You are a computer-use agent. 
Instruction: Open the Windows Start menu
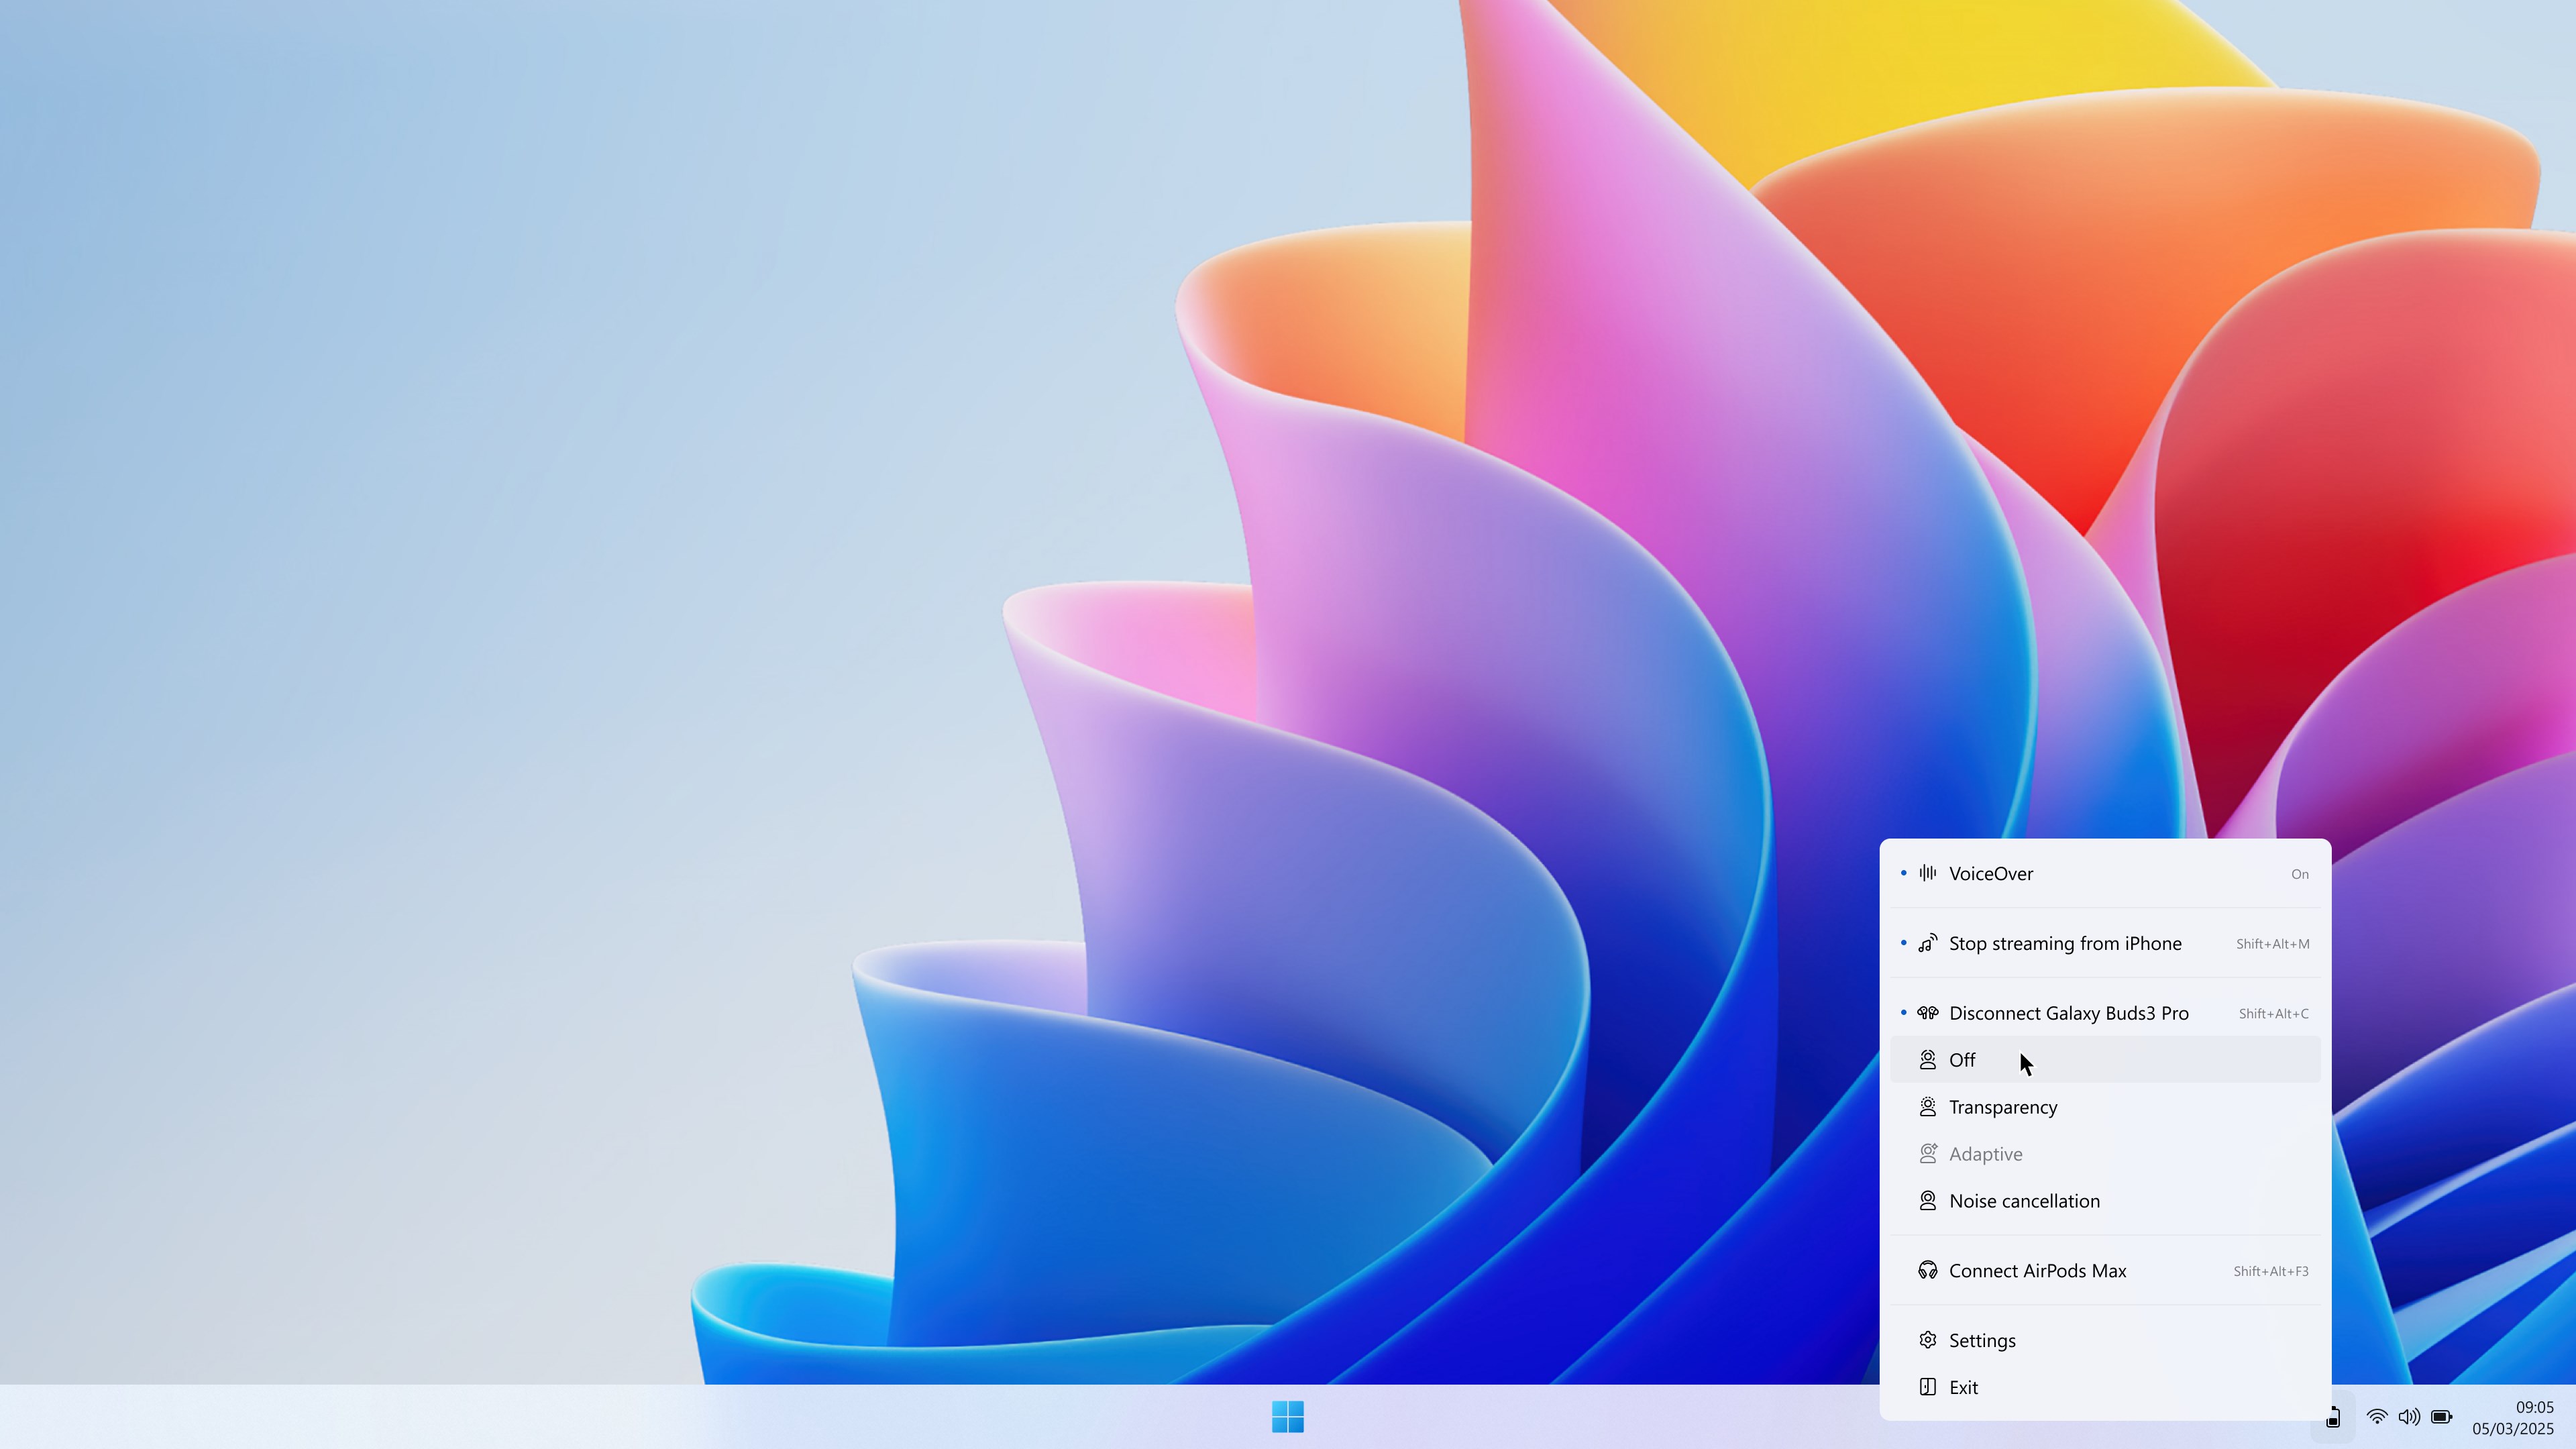click(1288, 1417)
